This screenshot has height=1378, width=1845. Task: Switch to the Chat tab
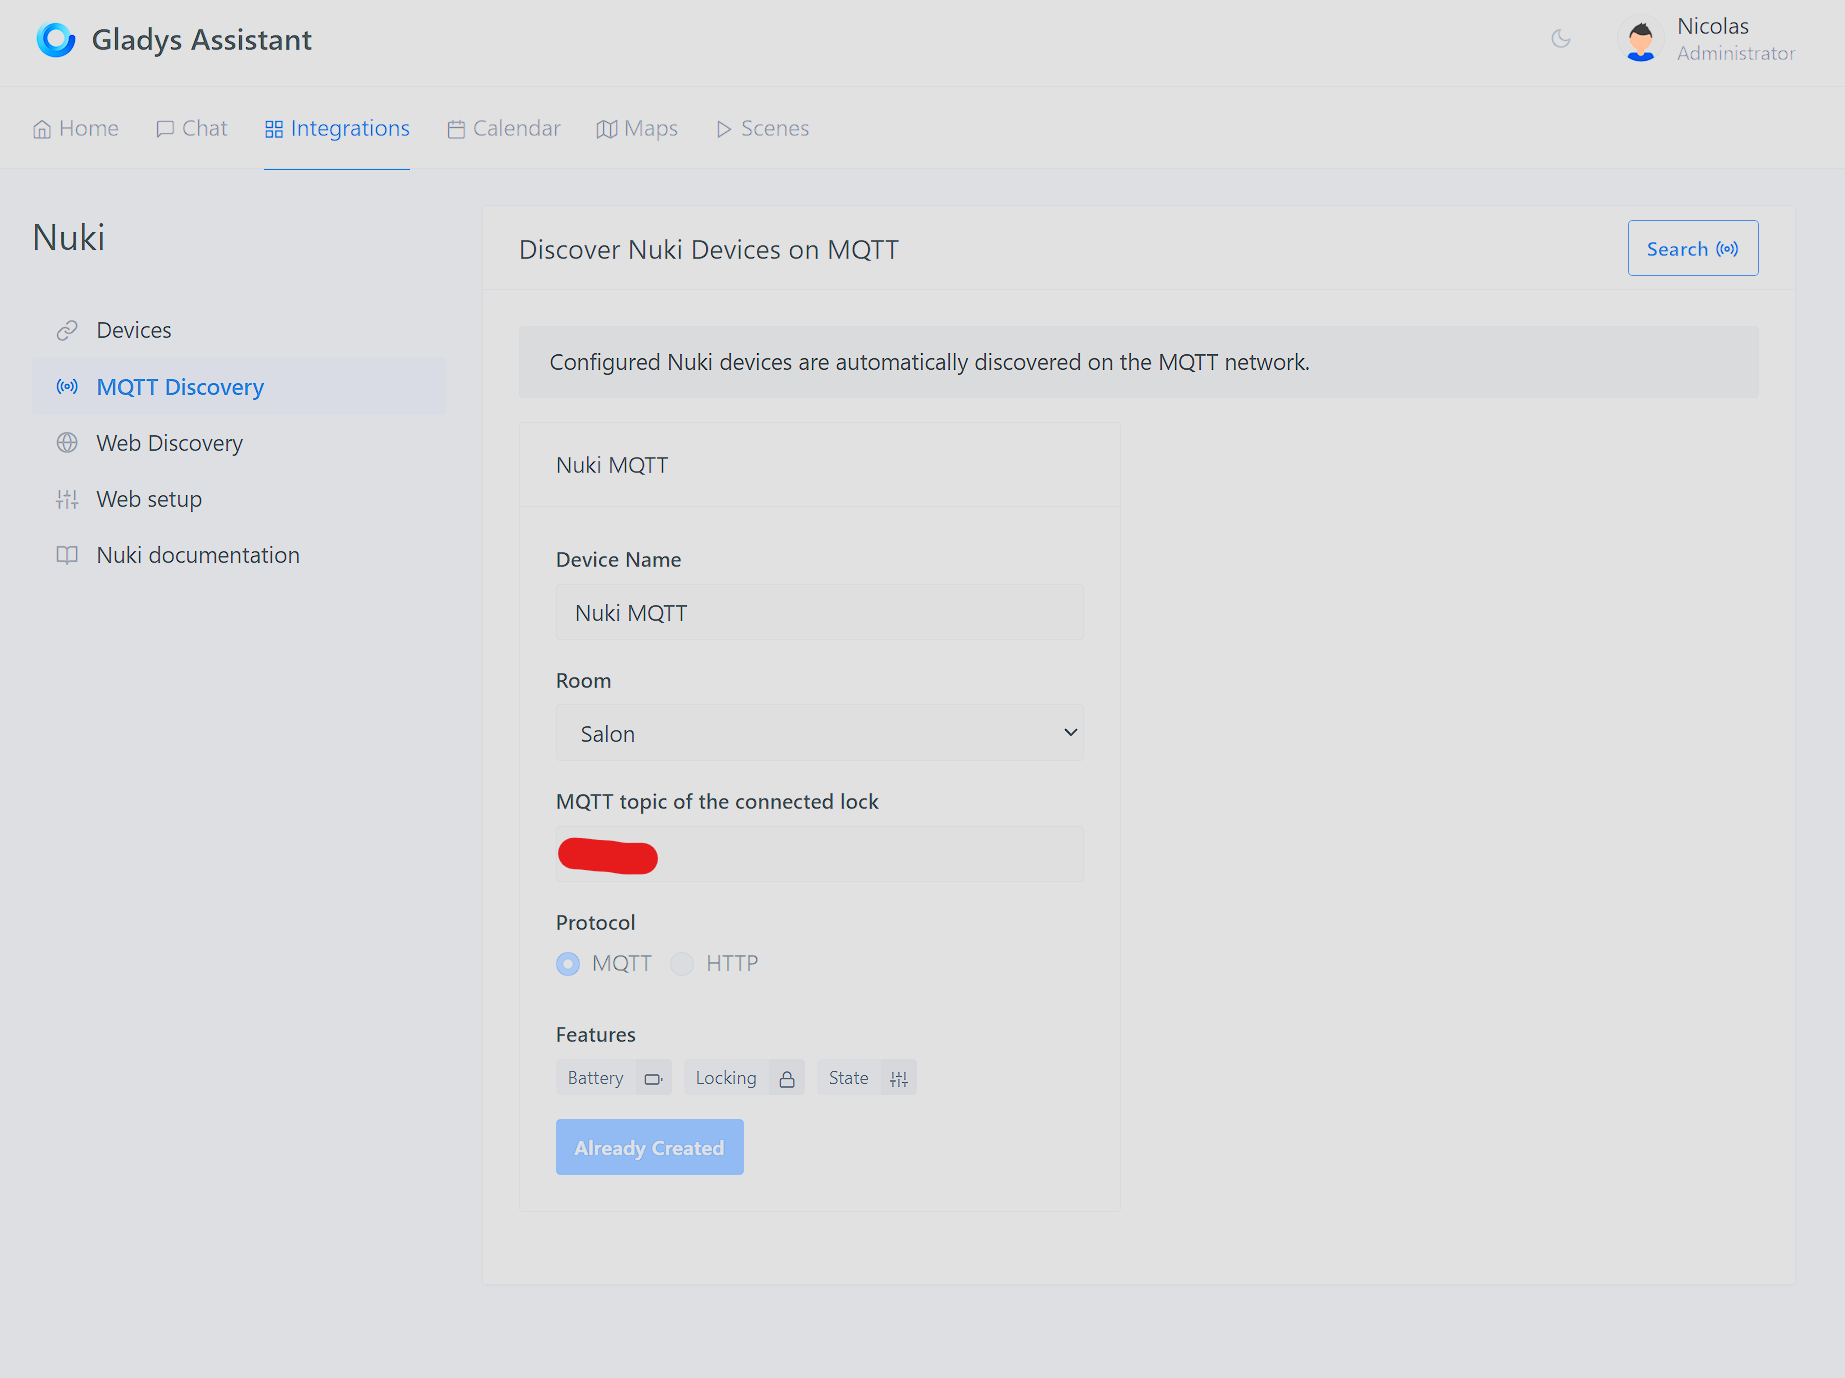[x=191, y=128]
